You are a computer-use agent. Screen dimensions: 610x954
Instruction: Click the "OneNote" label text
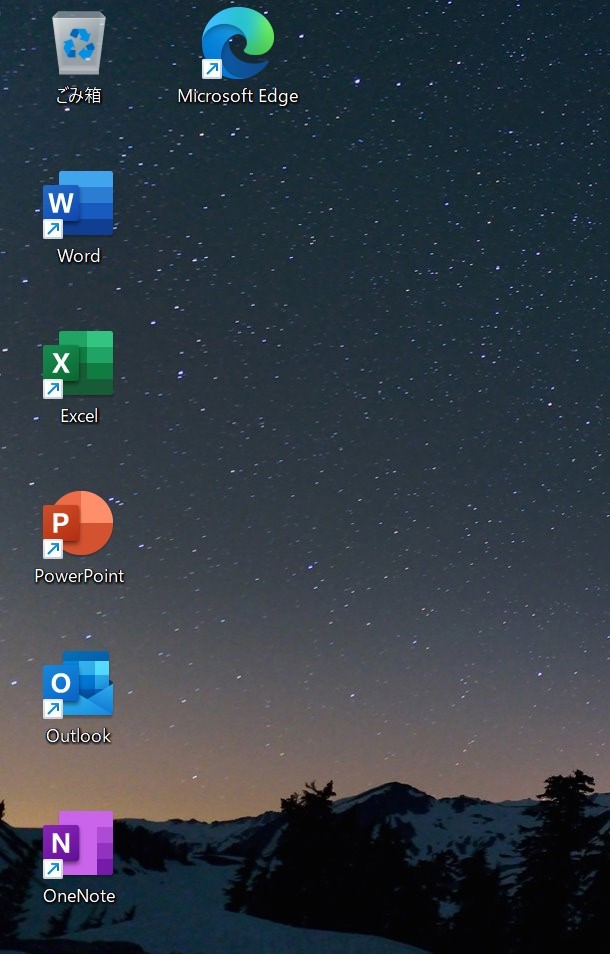coord(79,896)
